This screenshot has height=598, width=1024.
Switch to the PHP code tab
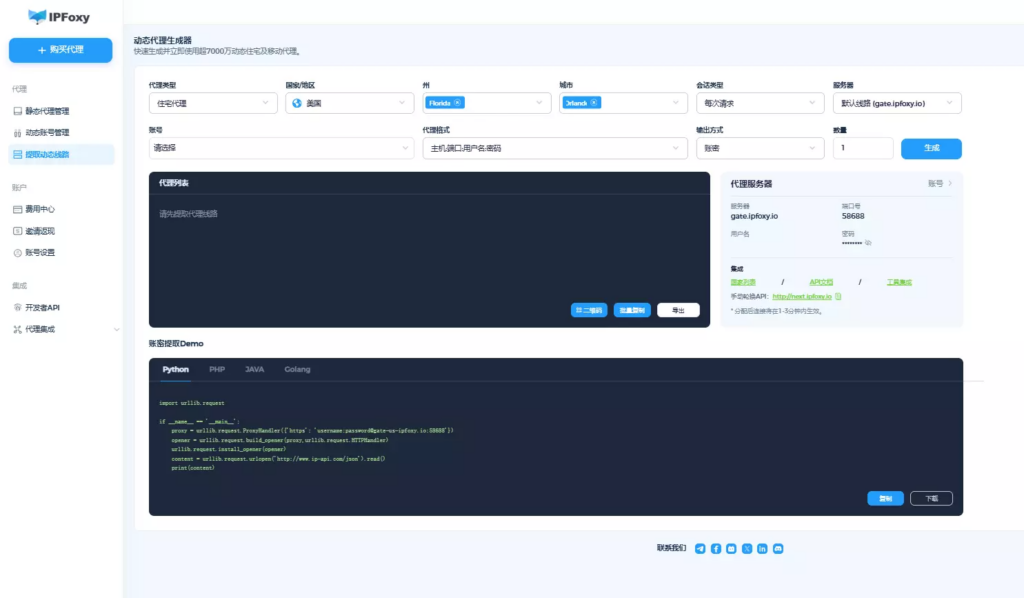pos(217,369)
